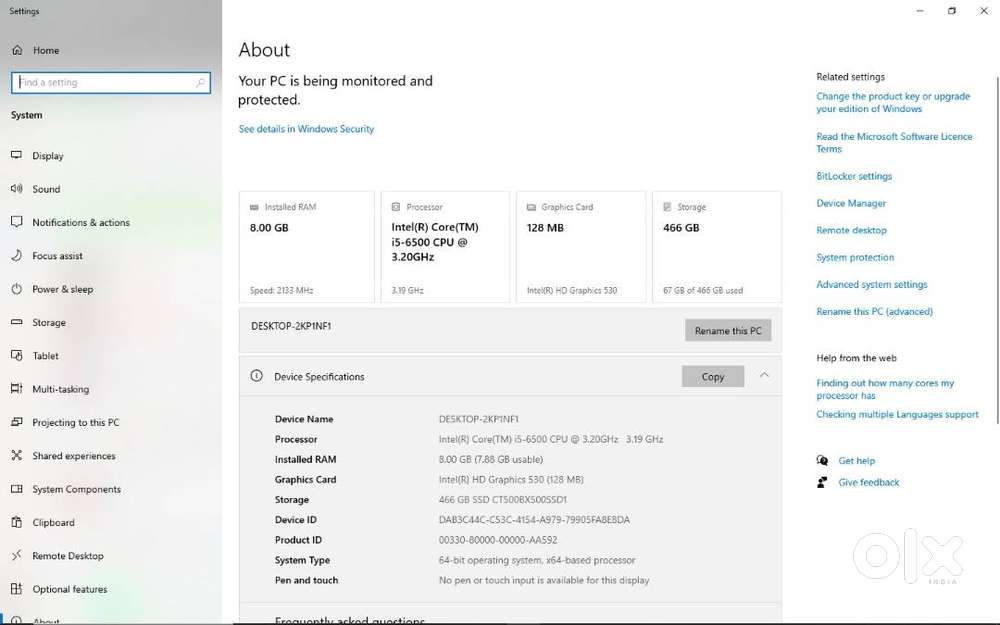Open Display settings via monitor icon
The height and width of the screenshot is (625, 1000).
pyautogui.click(x=16, y=156)
